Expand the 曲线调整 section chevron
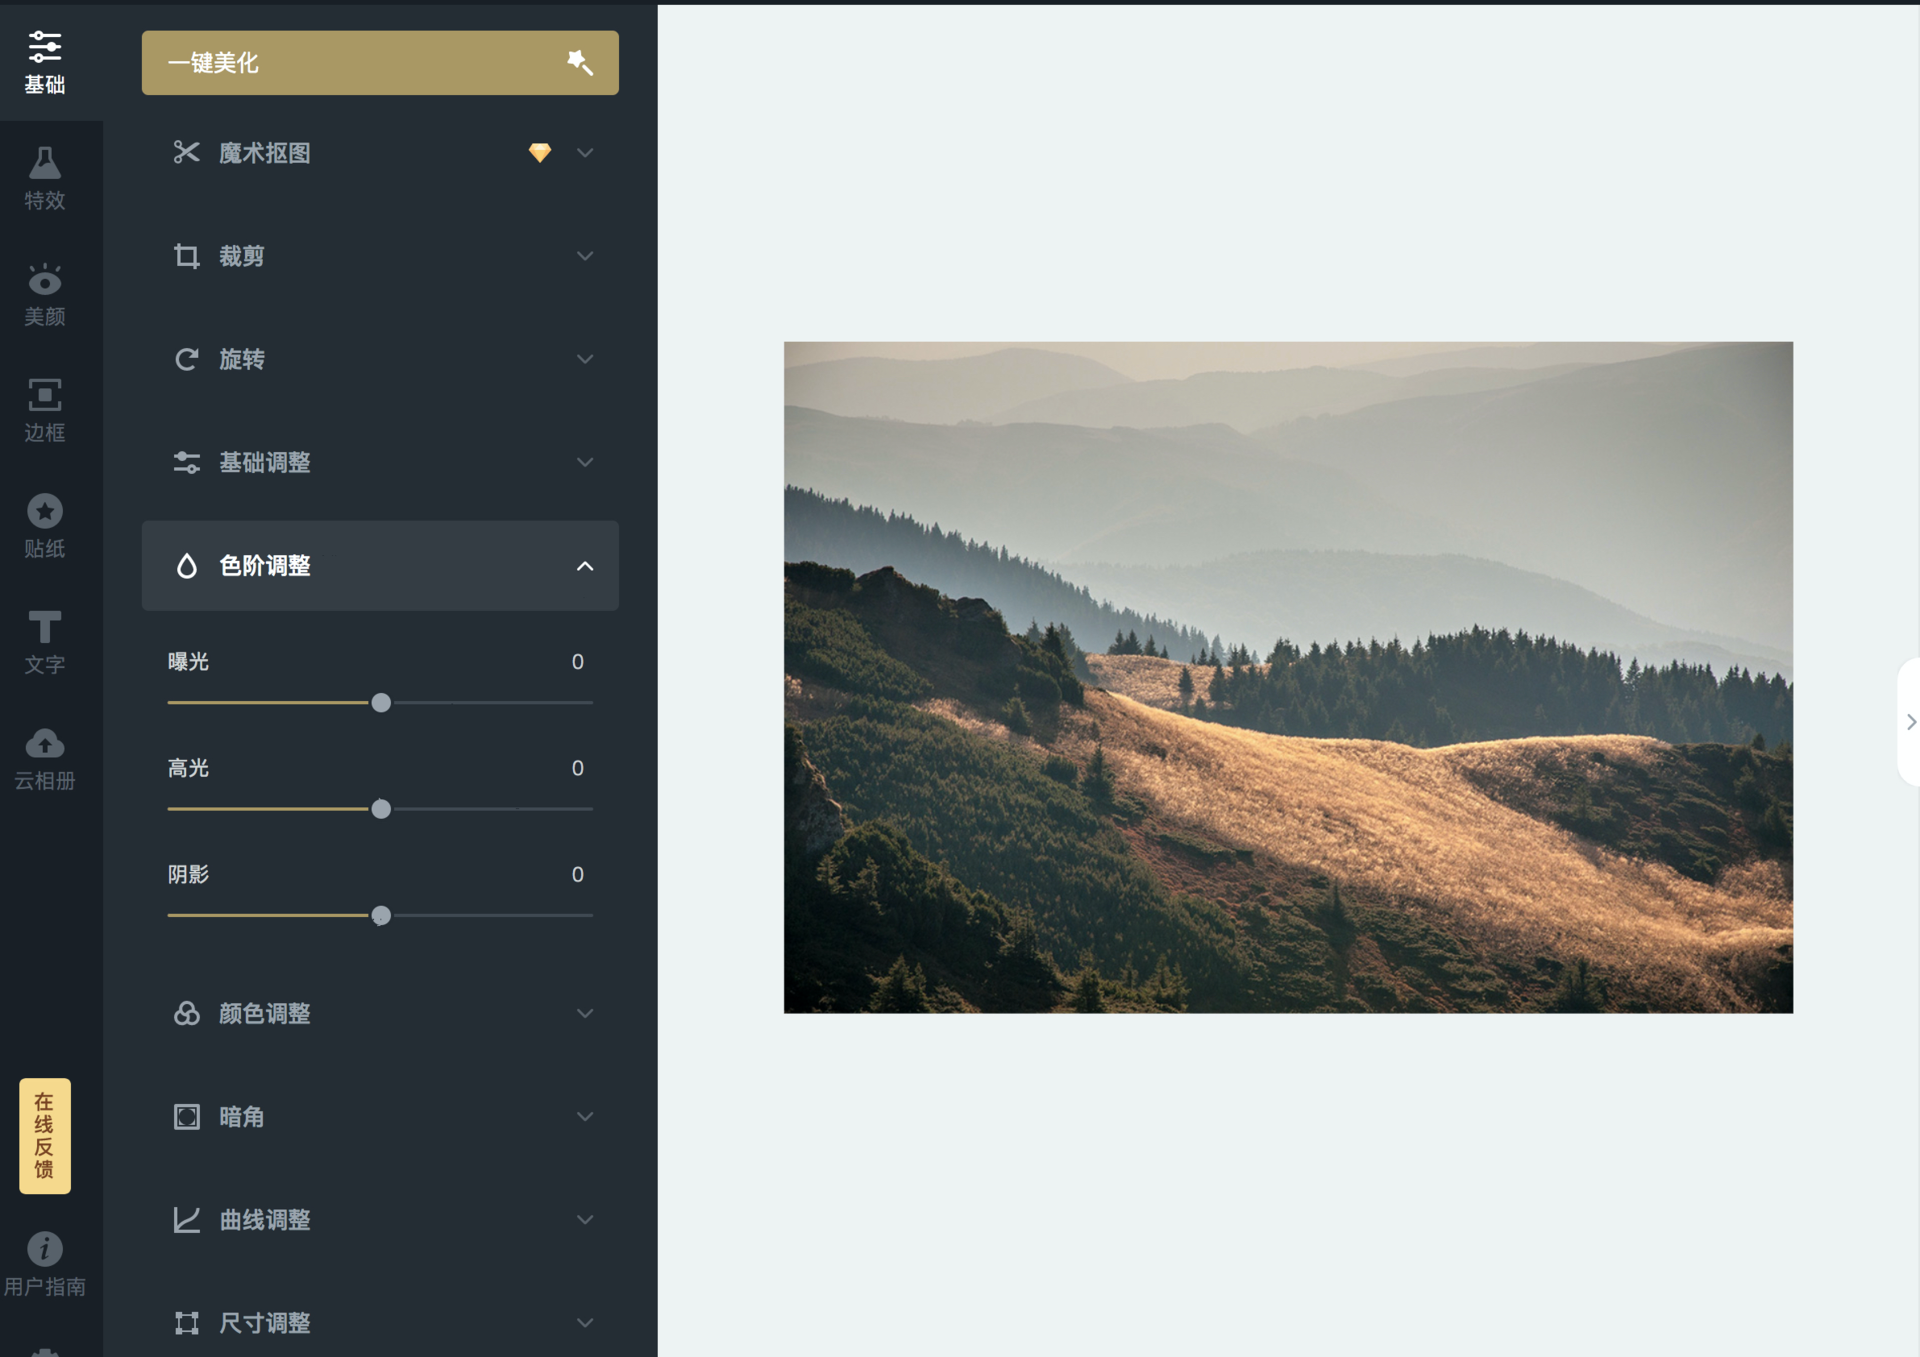The height and width of the screenshot is (1357, 1920). coord(585,1220)
